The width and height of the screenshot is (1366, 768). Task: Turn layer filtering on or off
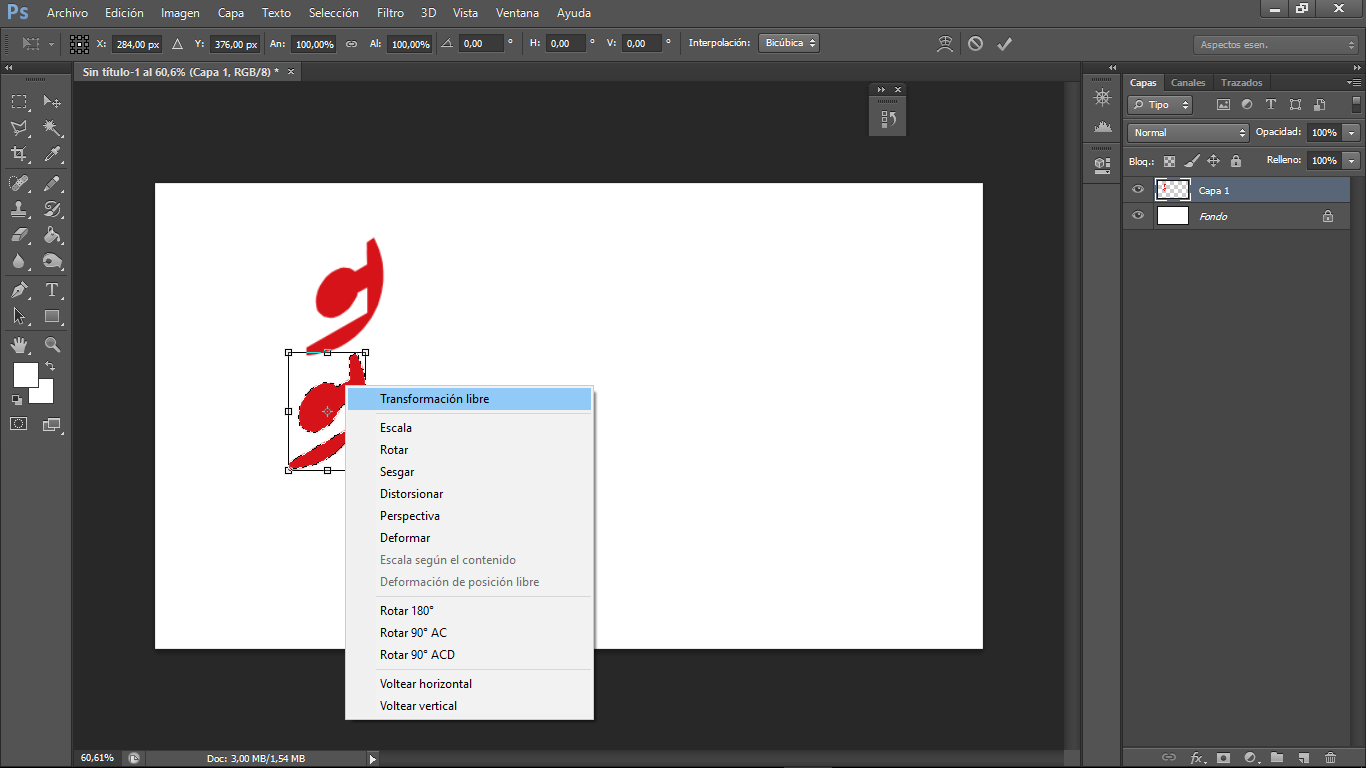tap(1356, 104)
